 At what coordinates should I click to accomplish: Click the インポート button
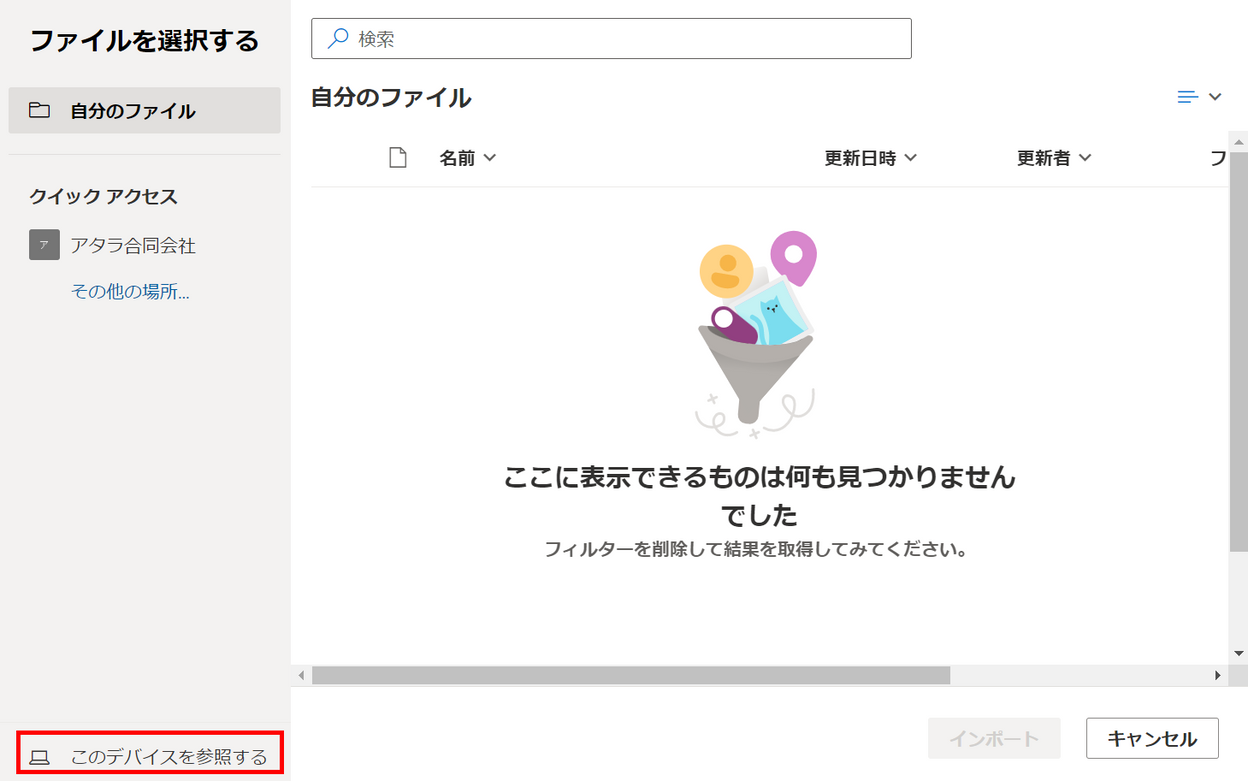[x=995, y=739]
